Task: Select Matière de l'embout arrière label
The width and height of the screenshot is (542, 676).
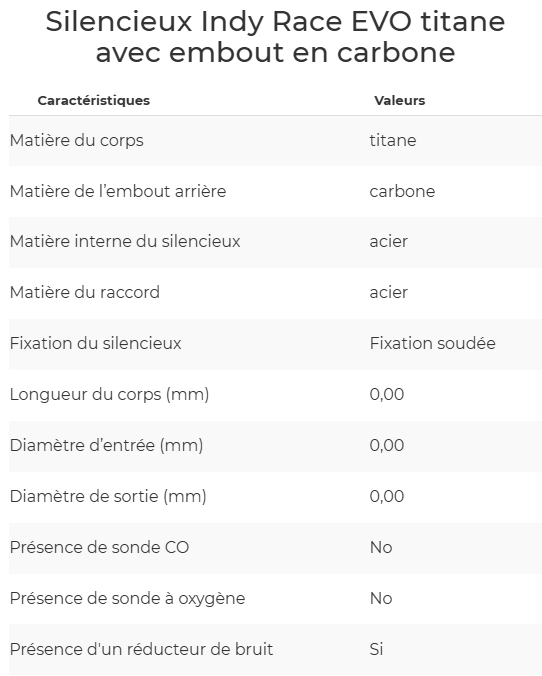Action: pos(118,191)
